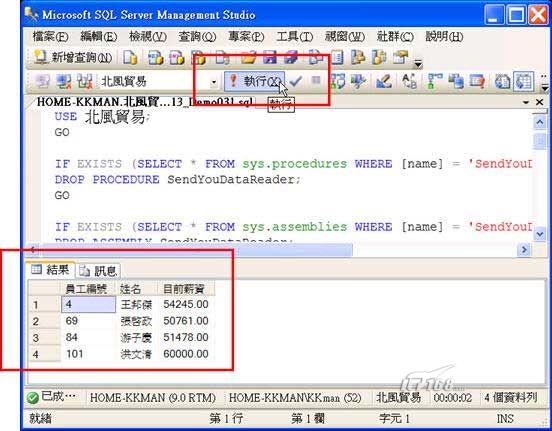Click the 新增查詢 New Query button

click(73, 58)
